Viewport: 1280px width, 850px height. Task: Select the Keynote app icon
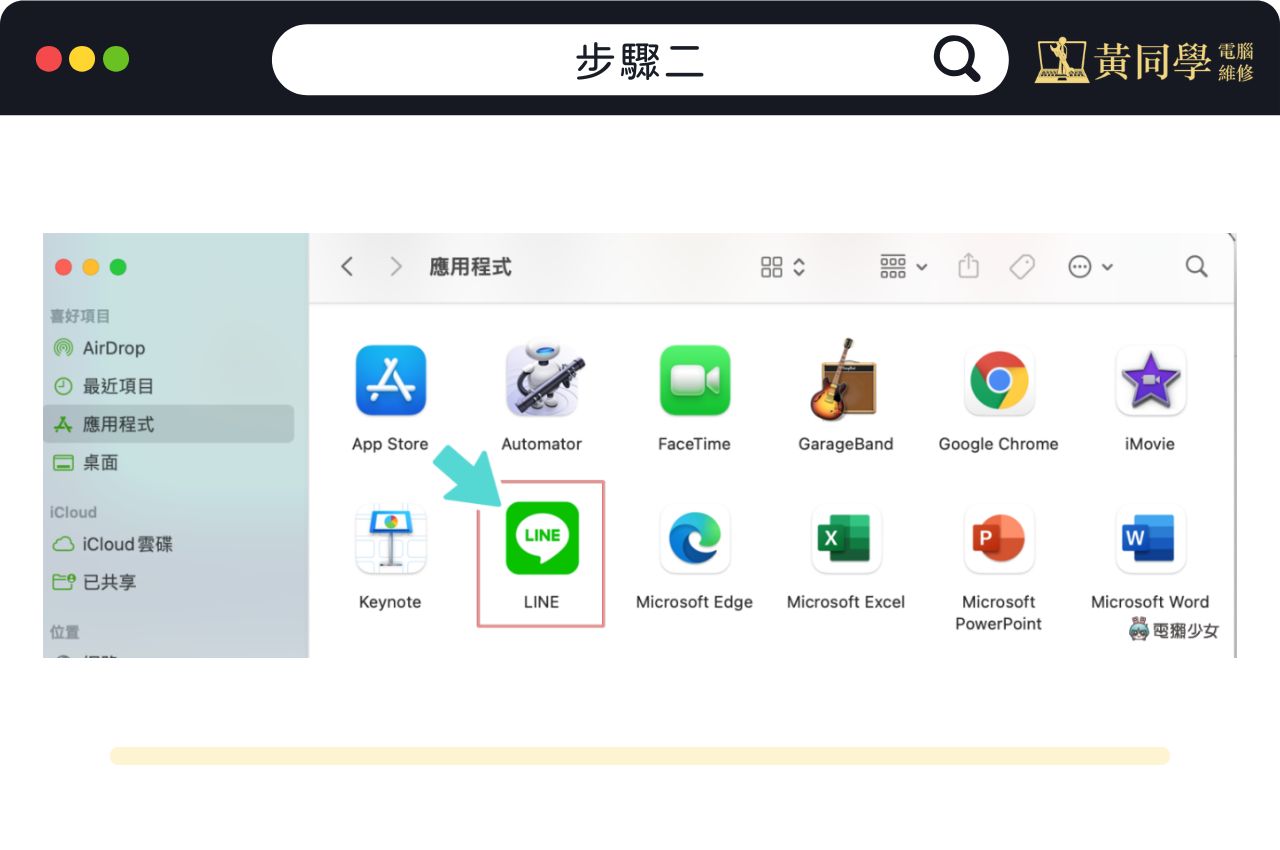pos(390,539)
